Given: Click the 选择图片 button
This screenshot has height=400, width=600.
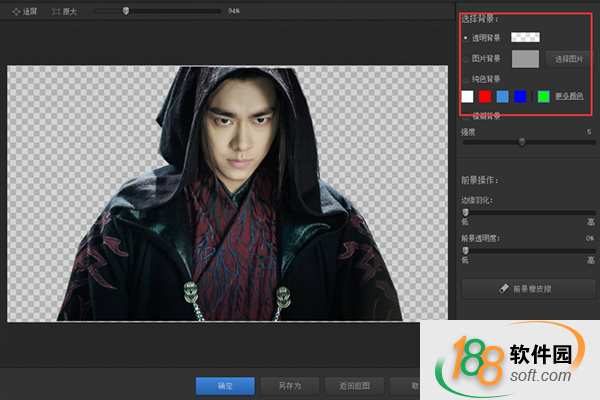Looking at the screenshot, I should point(569,59).
